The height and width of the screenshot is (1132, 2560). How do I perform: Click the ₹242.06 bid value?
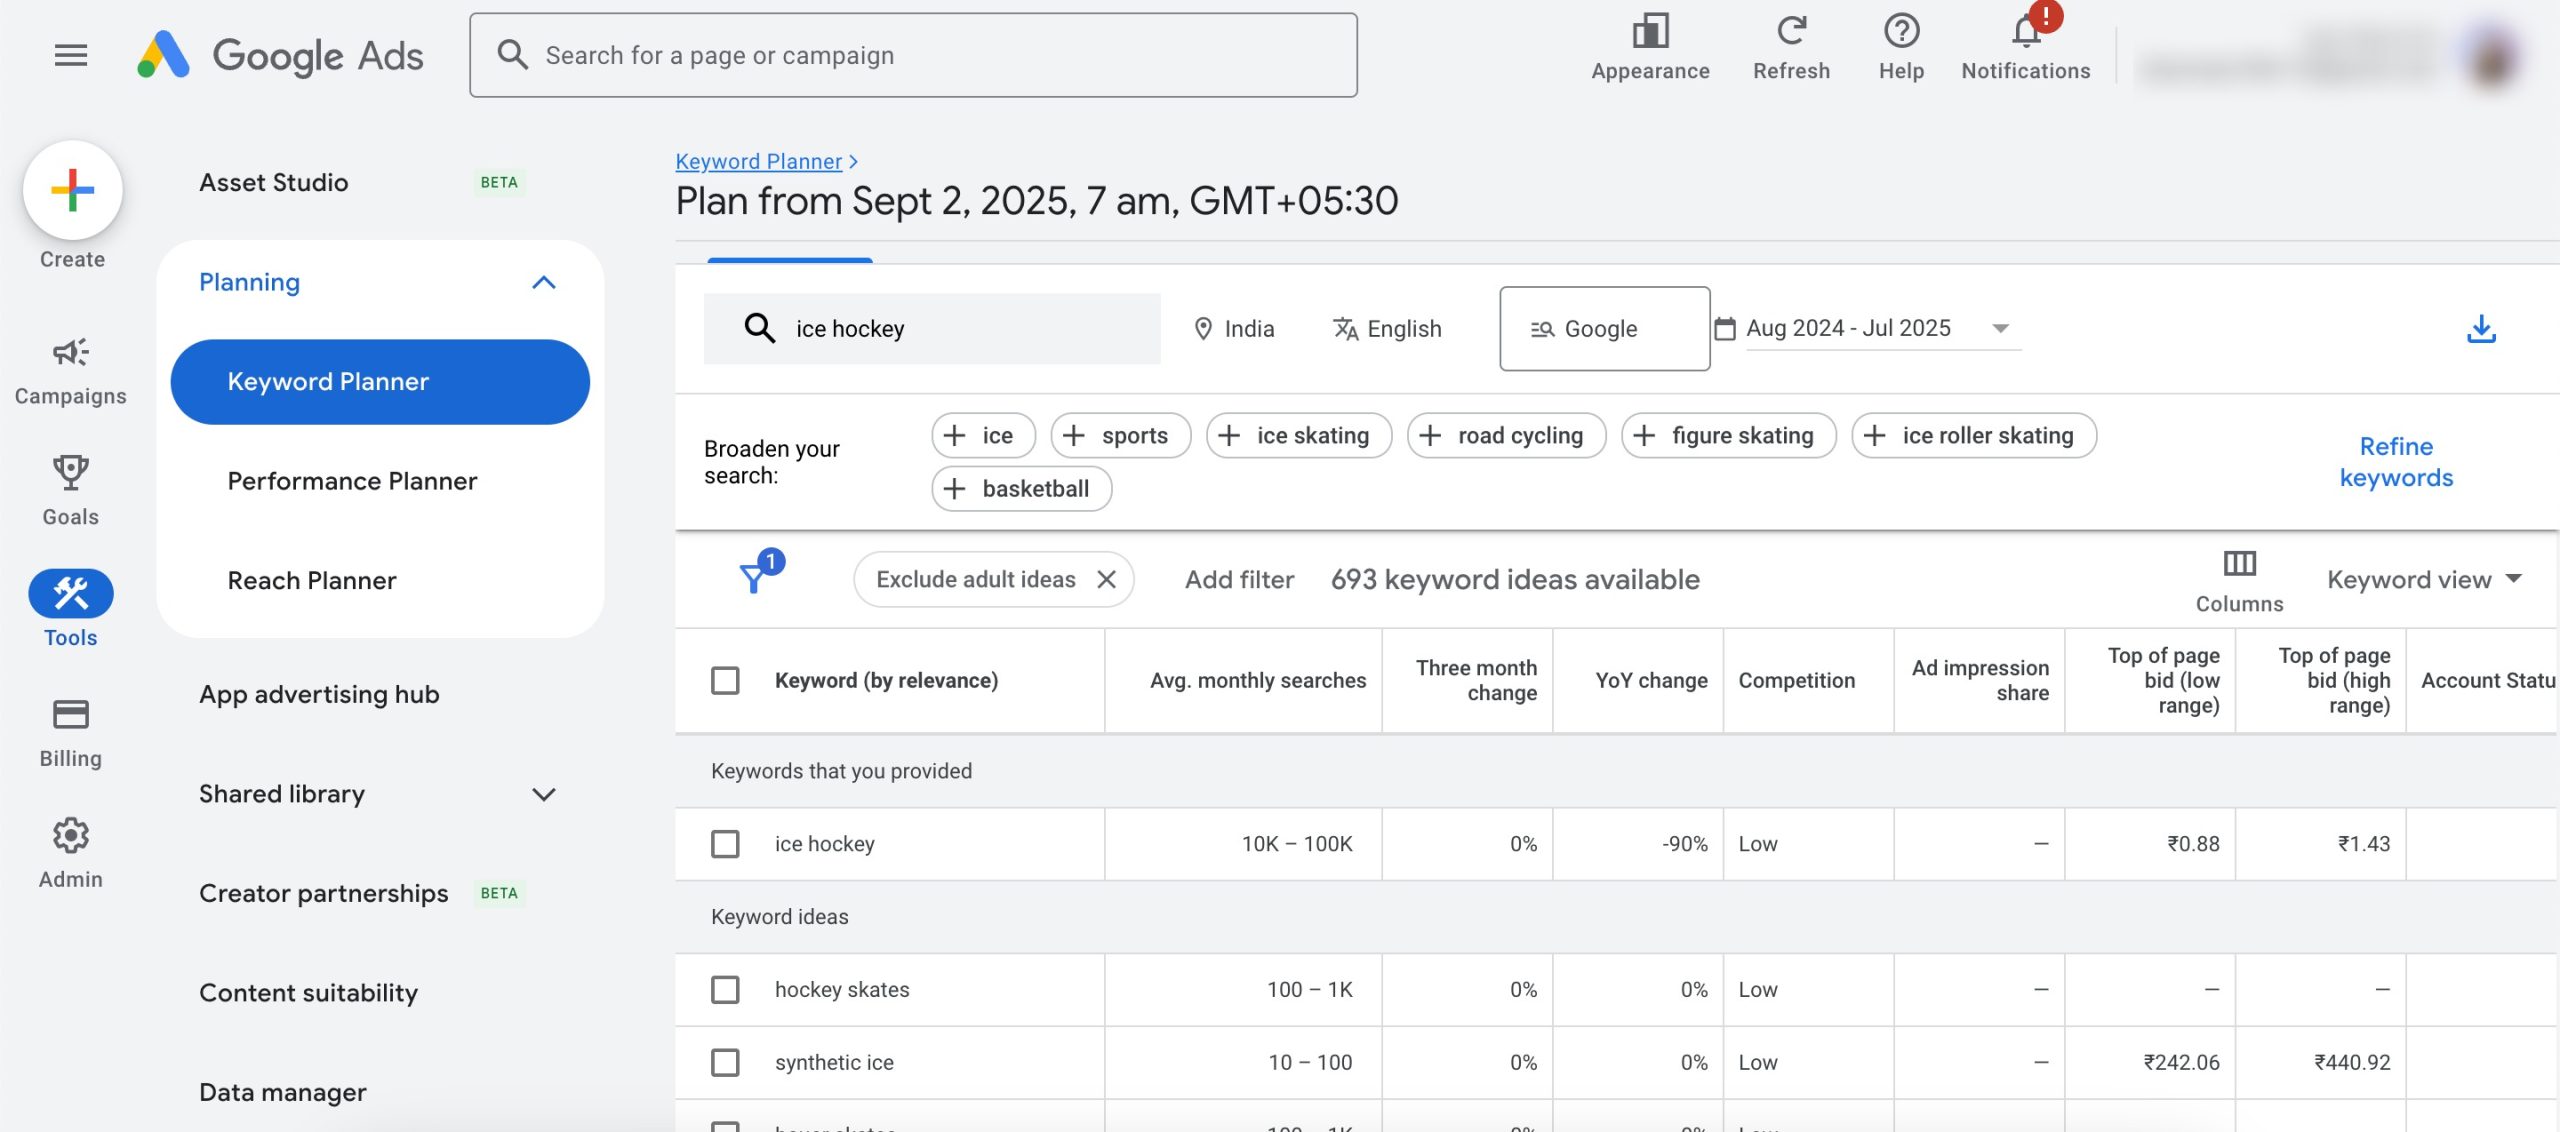[2181, 1062]
